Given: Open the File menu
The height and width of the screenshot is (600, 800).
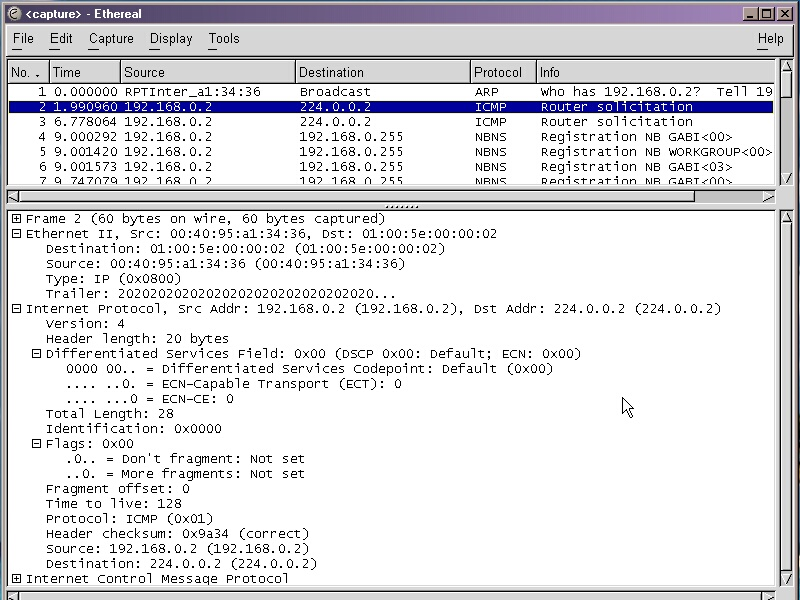Looking at the screenshot, I should [23, 39].
